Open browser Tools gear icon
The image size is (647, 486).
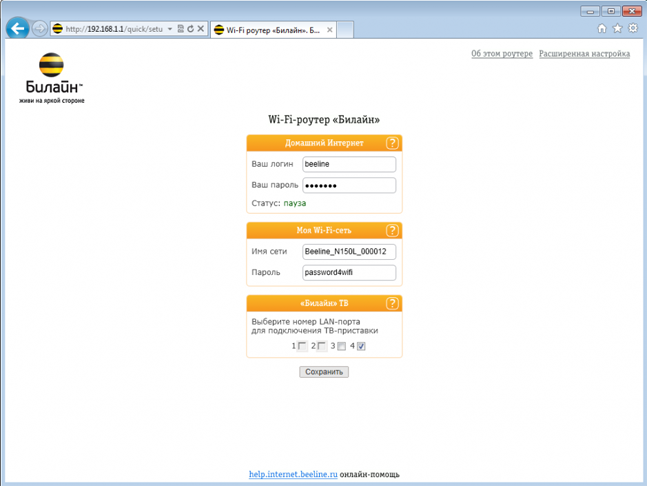tap(633, 28)
